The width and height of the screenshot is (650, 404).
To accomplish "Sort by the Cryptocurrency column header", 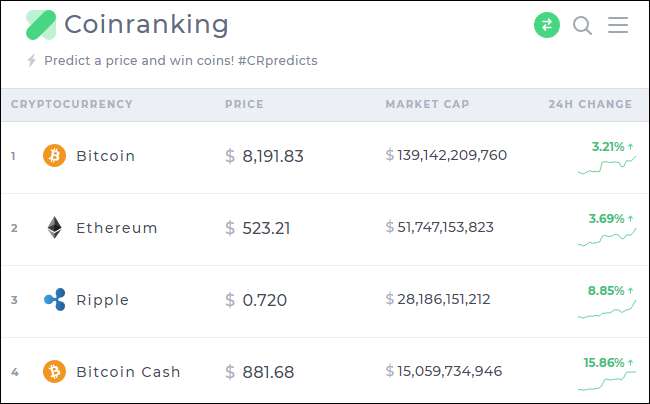I will click(x=72, y=104).
